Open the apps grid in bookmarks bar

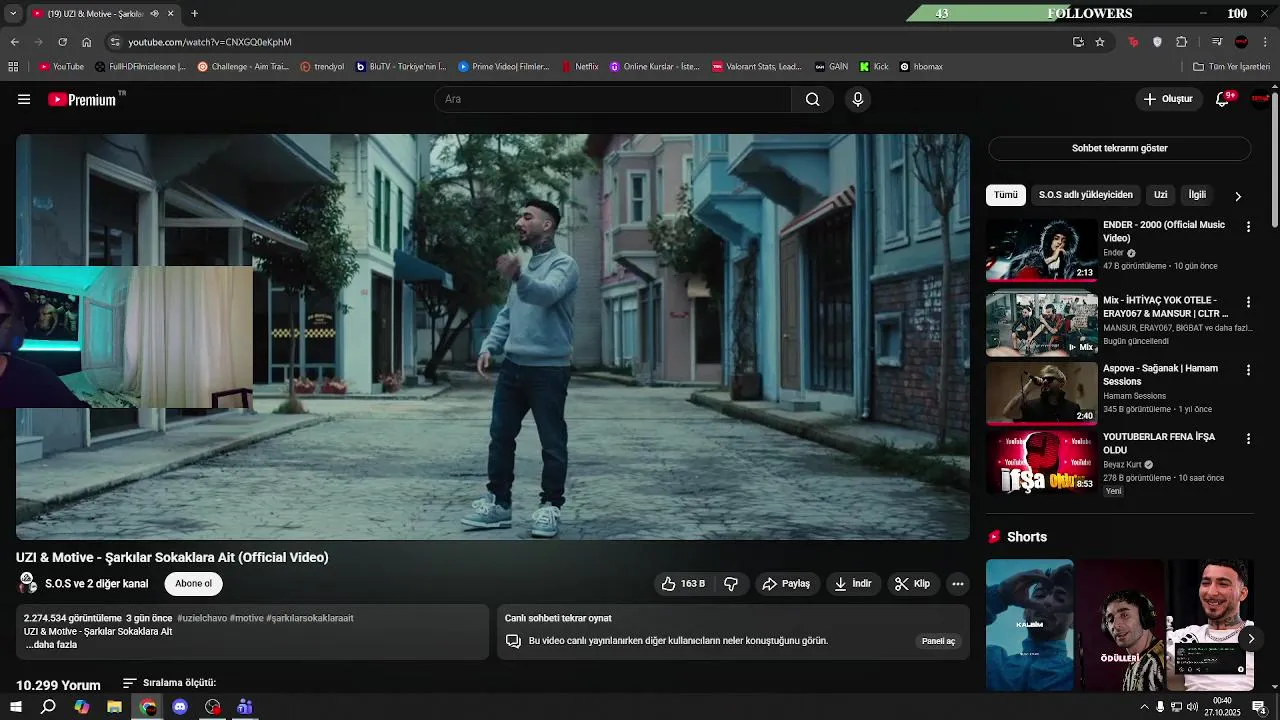pyautogui.click(x=13, y=67)
